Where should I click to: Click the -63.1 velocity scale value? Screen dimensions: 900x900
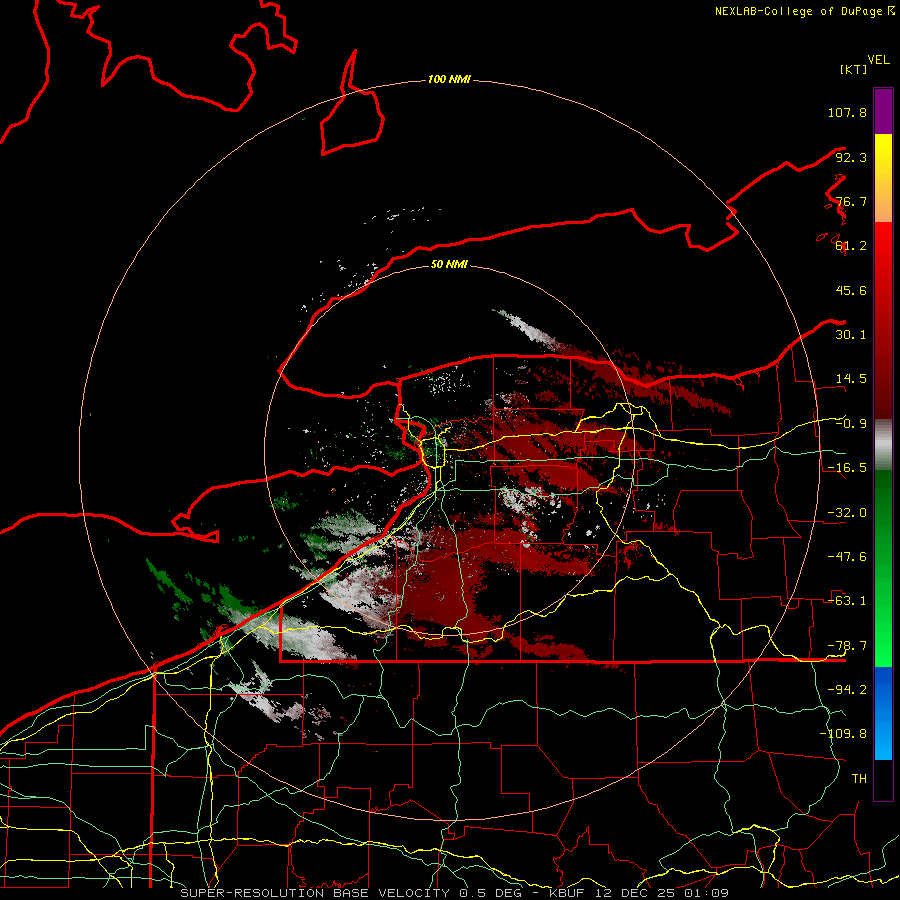click(x=847, y=601)
